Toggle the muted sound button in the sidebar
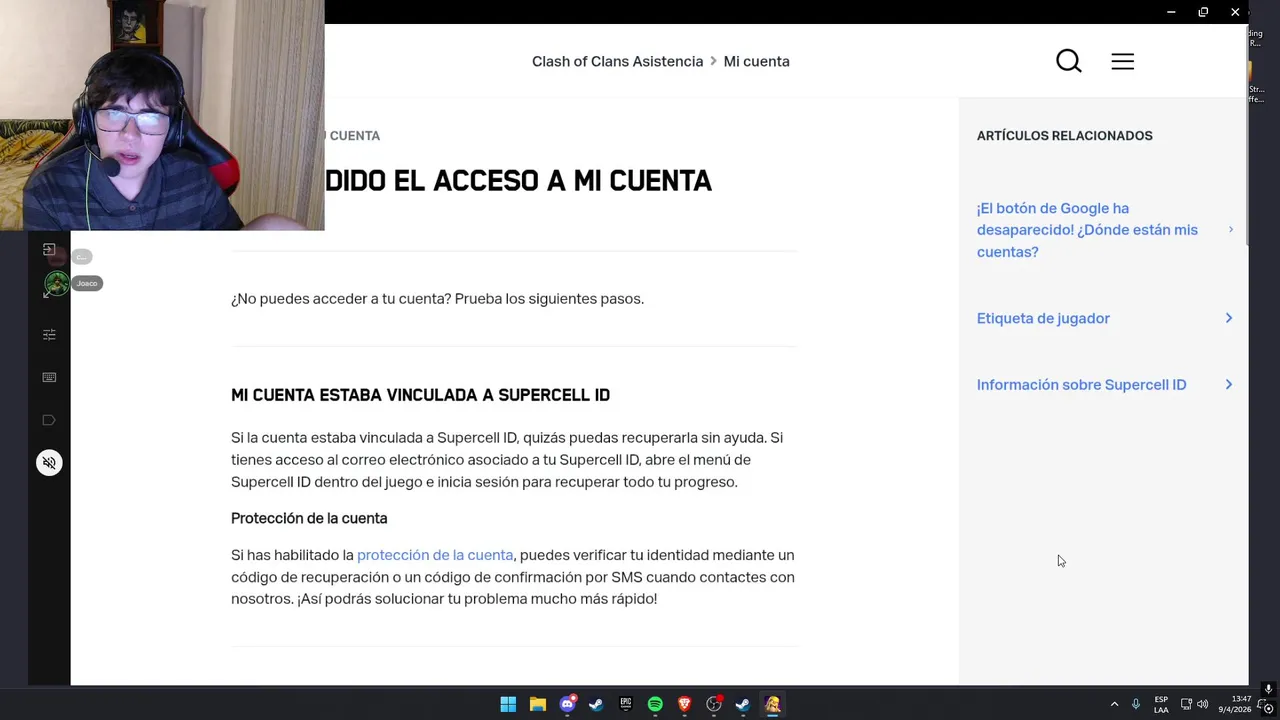This screenshot has height=720, width=1280. [49, 462]
